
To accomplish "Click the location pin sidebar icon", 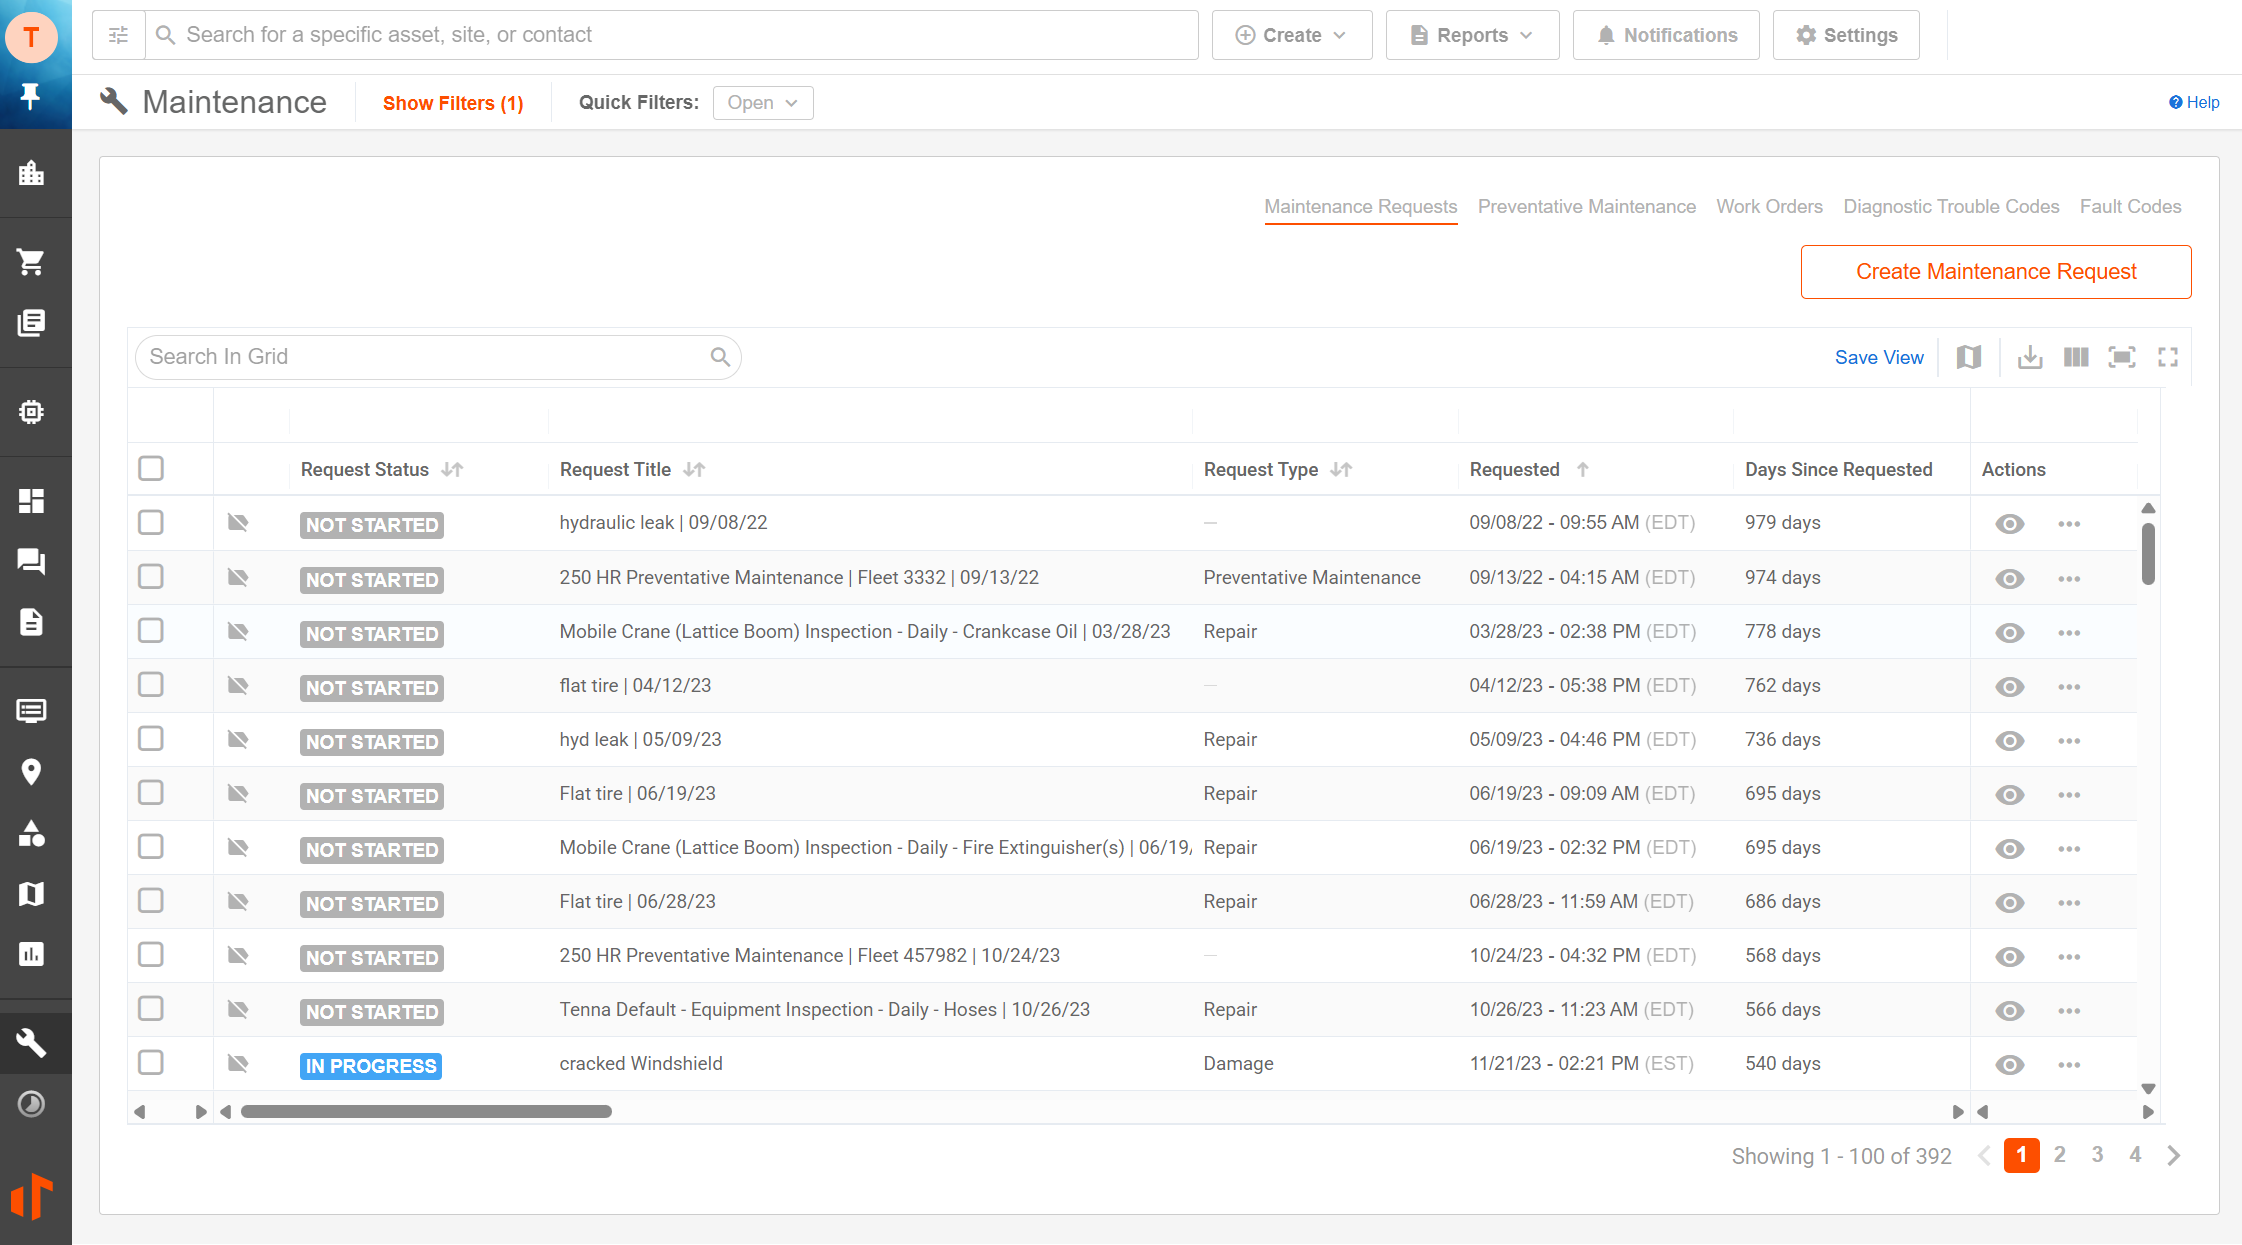I will coord(31,772).
